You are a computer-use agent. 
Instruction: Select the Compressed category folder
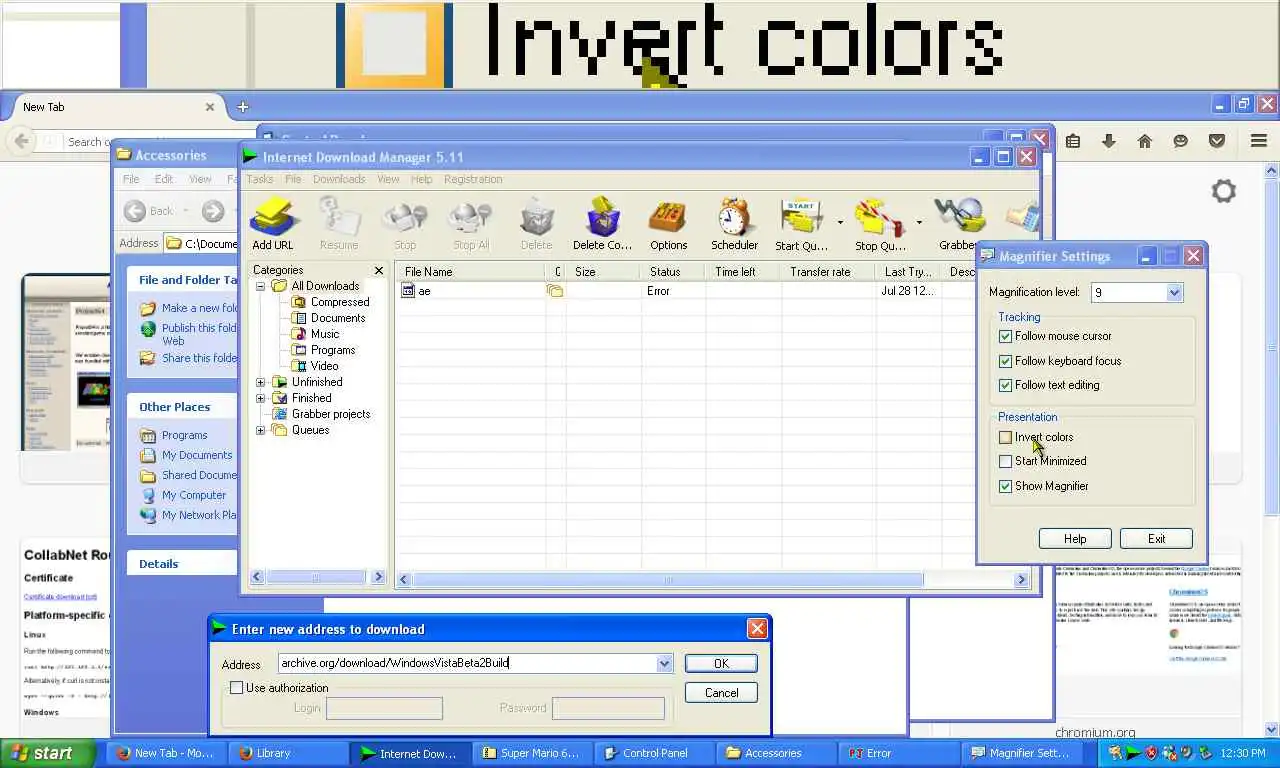pos(340,302)
